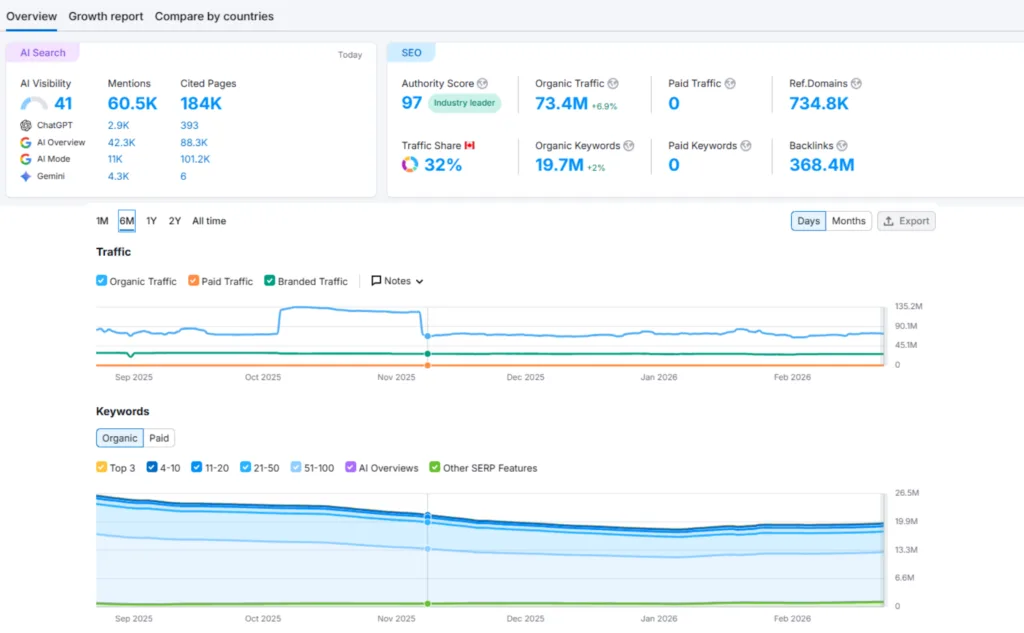Click the Backlinks info icon
This screenshot has width=1024, height=633.
(843, 146)
